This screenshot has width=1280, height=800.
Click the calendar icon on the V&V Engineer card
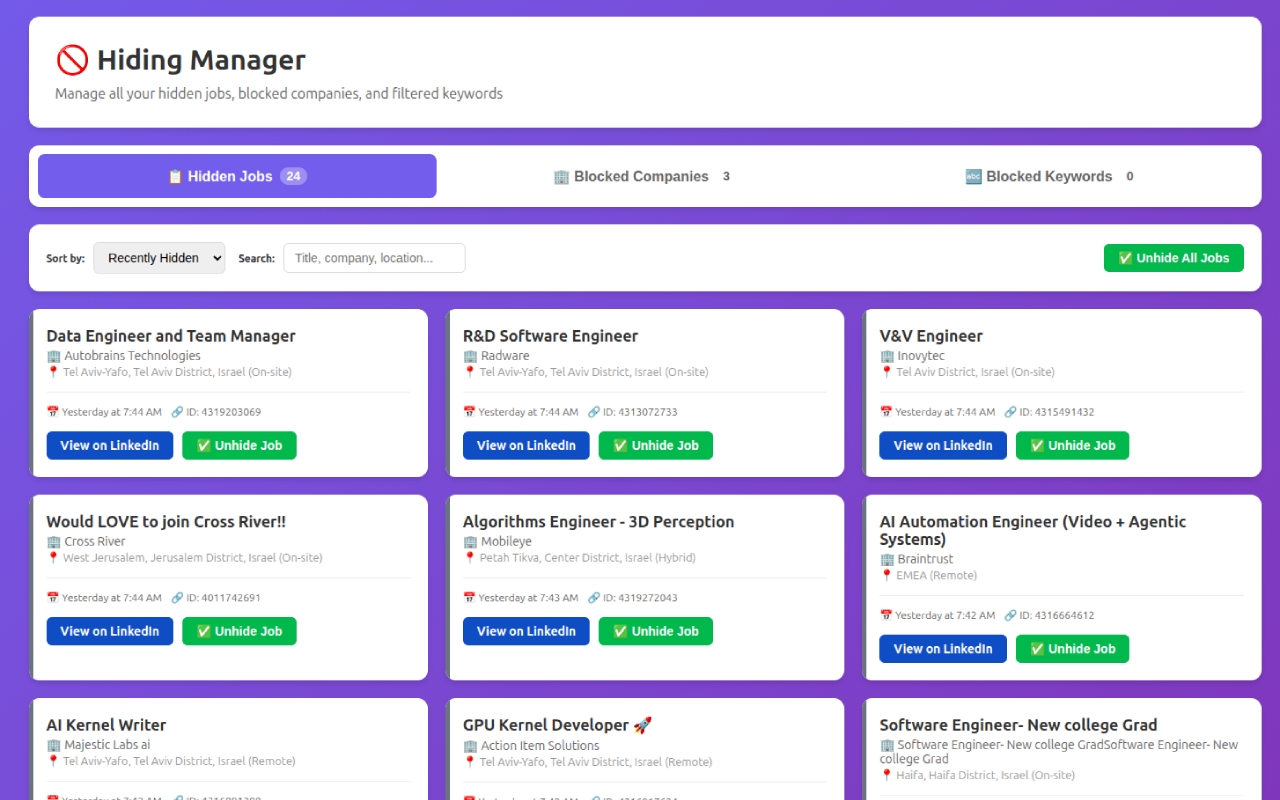click(886, 411)
